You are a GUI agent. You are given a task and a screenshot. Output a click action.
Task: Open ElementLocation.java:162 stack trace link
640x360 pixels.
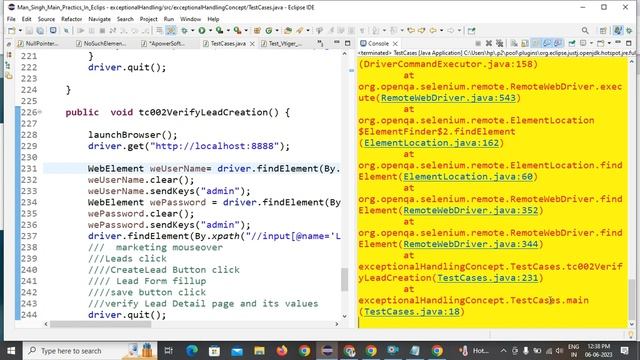pyautogui.click(x=431, y=143)
